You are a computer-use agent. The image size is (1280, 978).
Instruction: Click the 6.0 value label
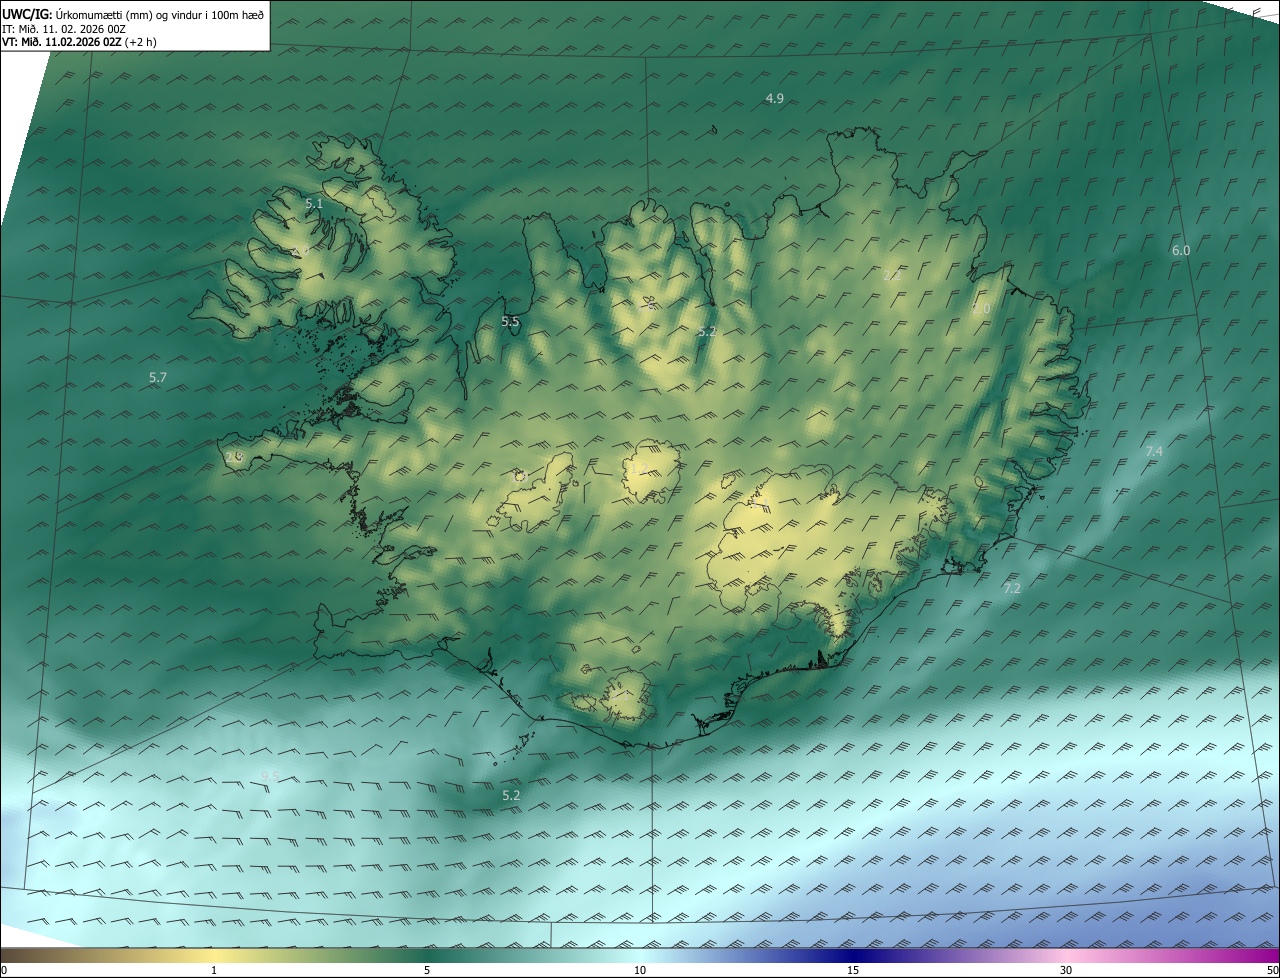coord(1181,250)
